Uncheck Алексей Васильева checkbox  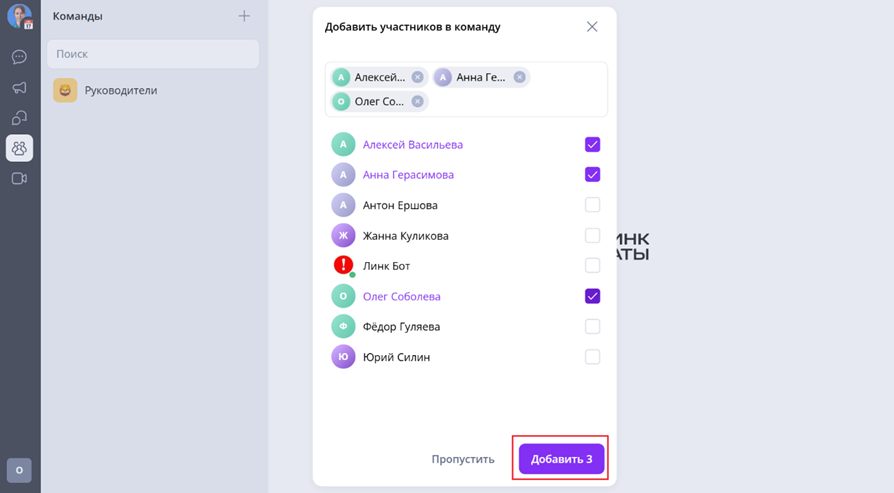pos(592,144)
